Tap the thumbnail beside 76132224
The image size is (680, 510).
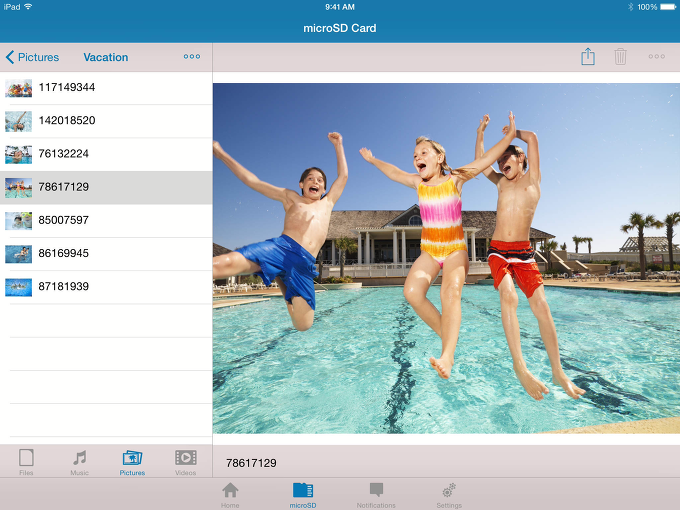(18, 155)
